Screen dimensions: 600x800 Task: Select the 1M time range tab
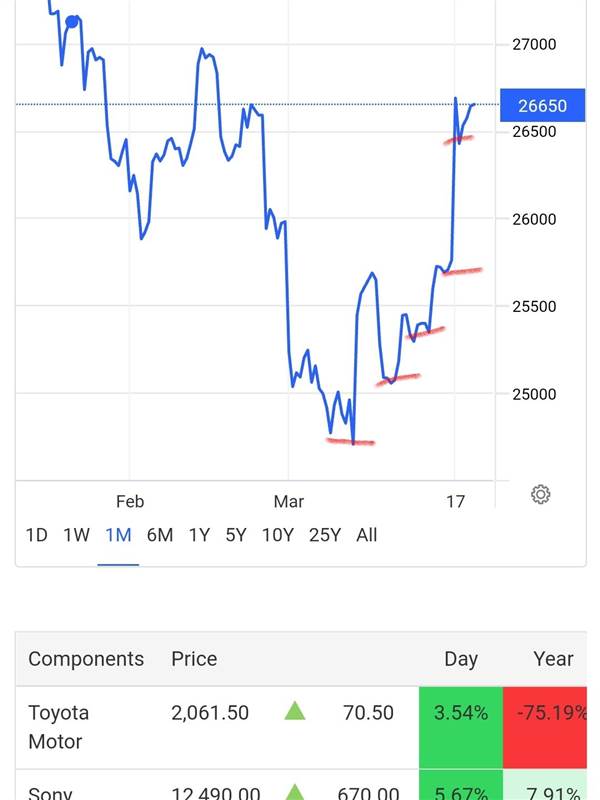pos(118,535)
